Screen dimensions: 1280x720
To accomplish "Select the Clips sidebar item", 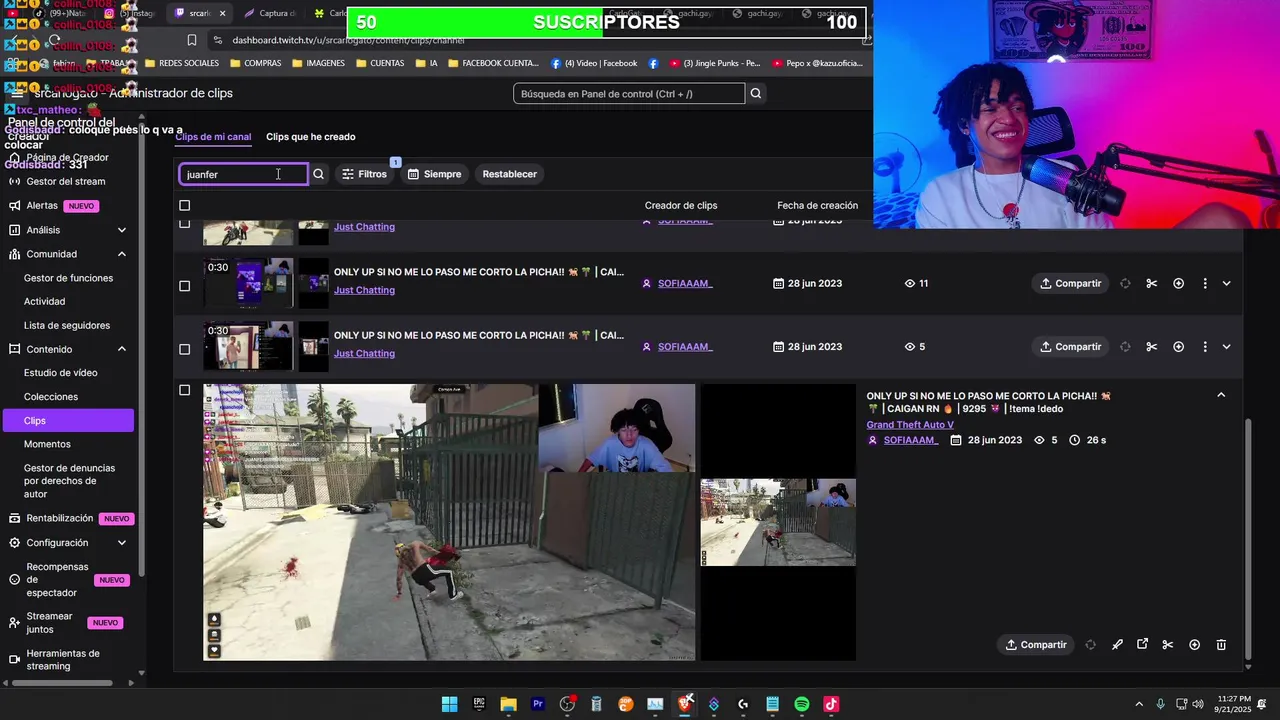I will pos(67,421).
